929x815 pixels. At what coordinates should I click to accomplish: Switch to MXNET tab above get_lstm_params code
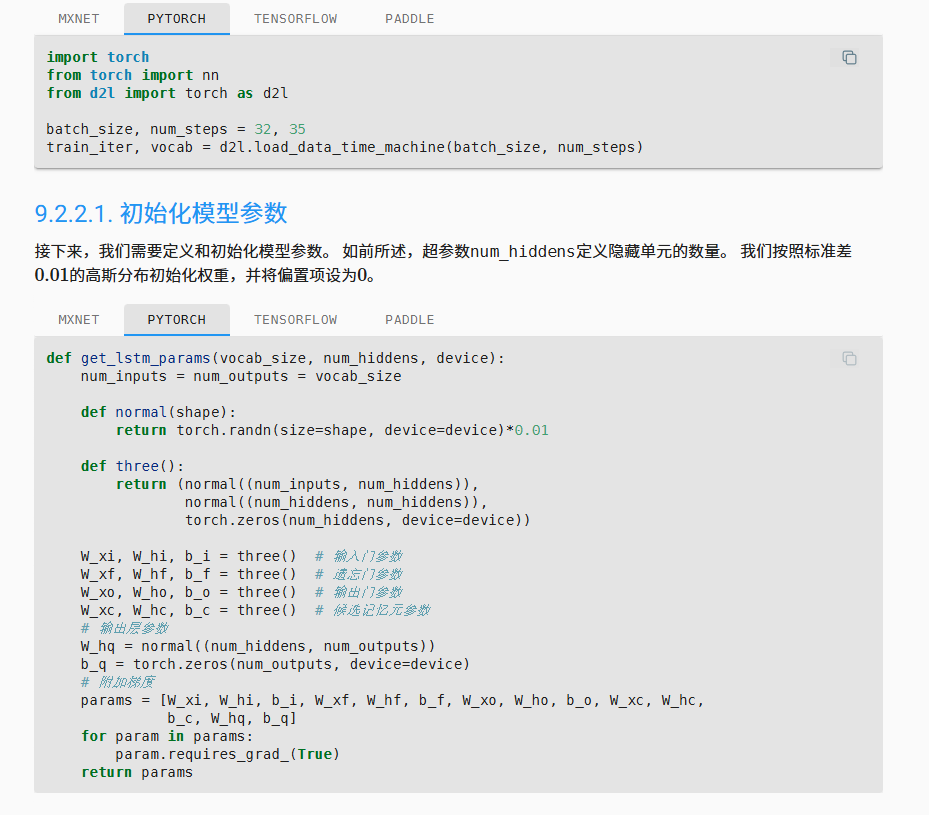pyautogui.click(x=79, y=320)
